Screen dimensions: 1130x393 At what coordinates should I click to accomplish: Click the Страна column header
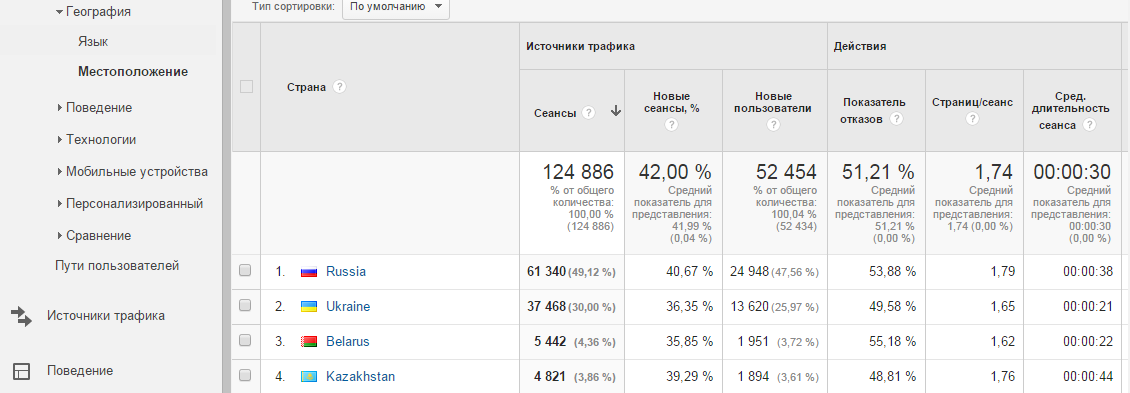[306, 87]
